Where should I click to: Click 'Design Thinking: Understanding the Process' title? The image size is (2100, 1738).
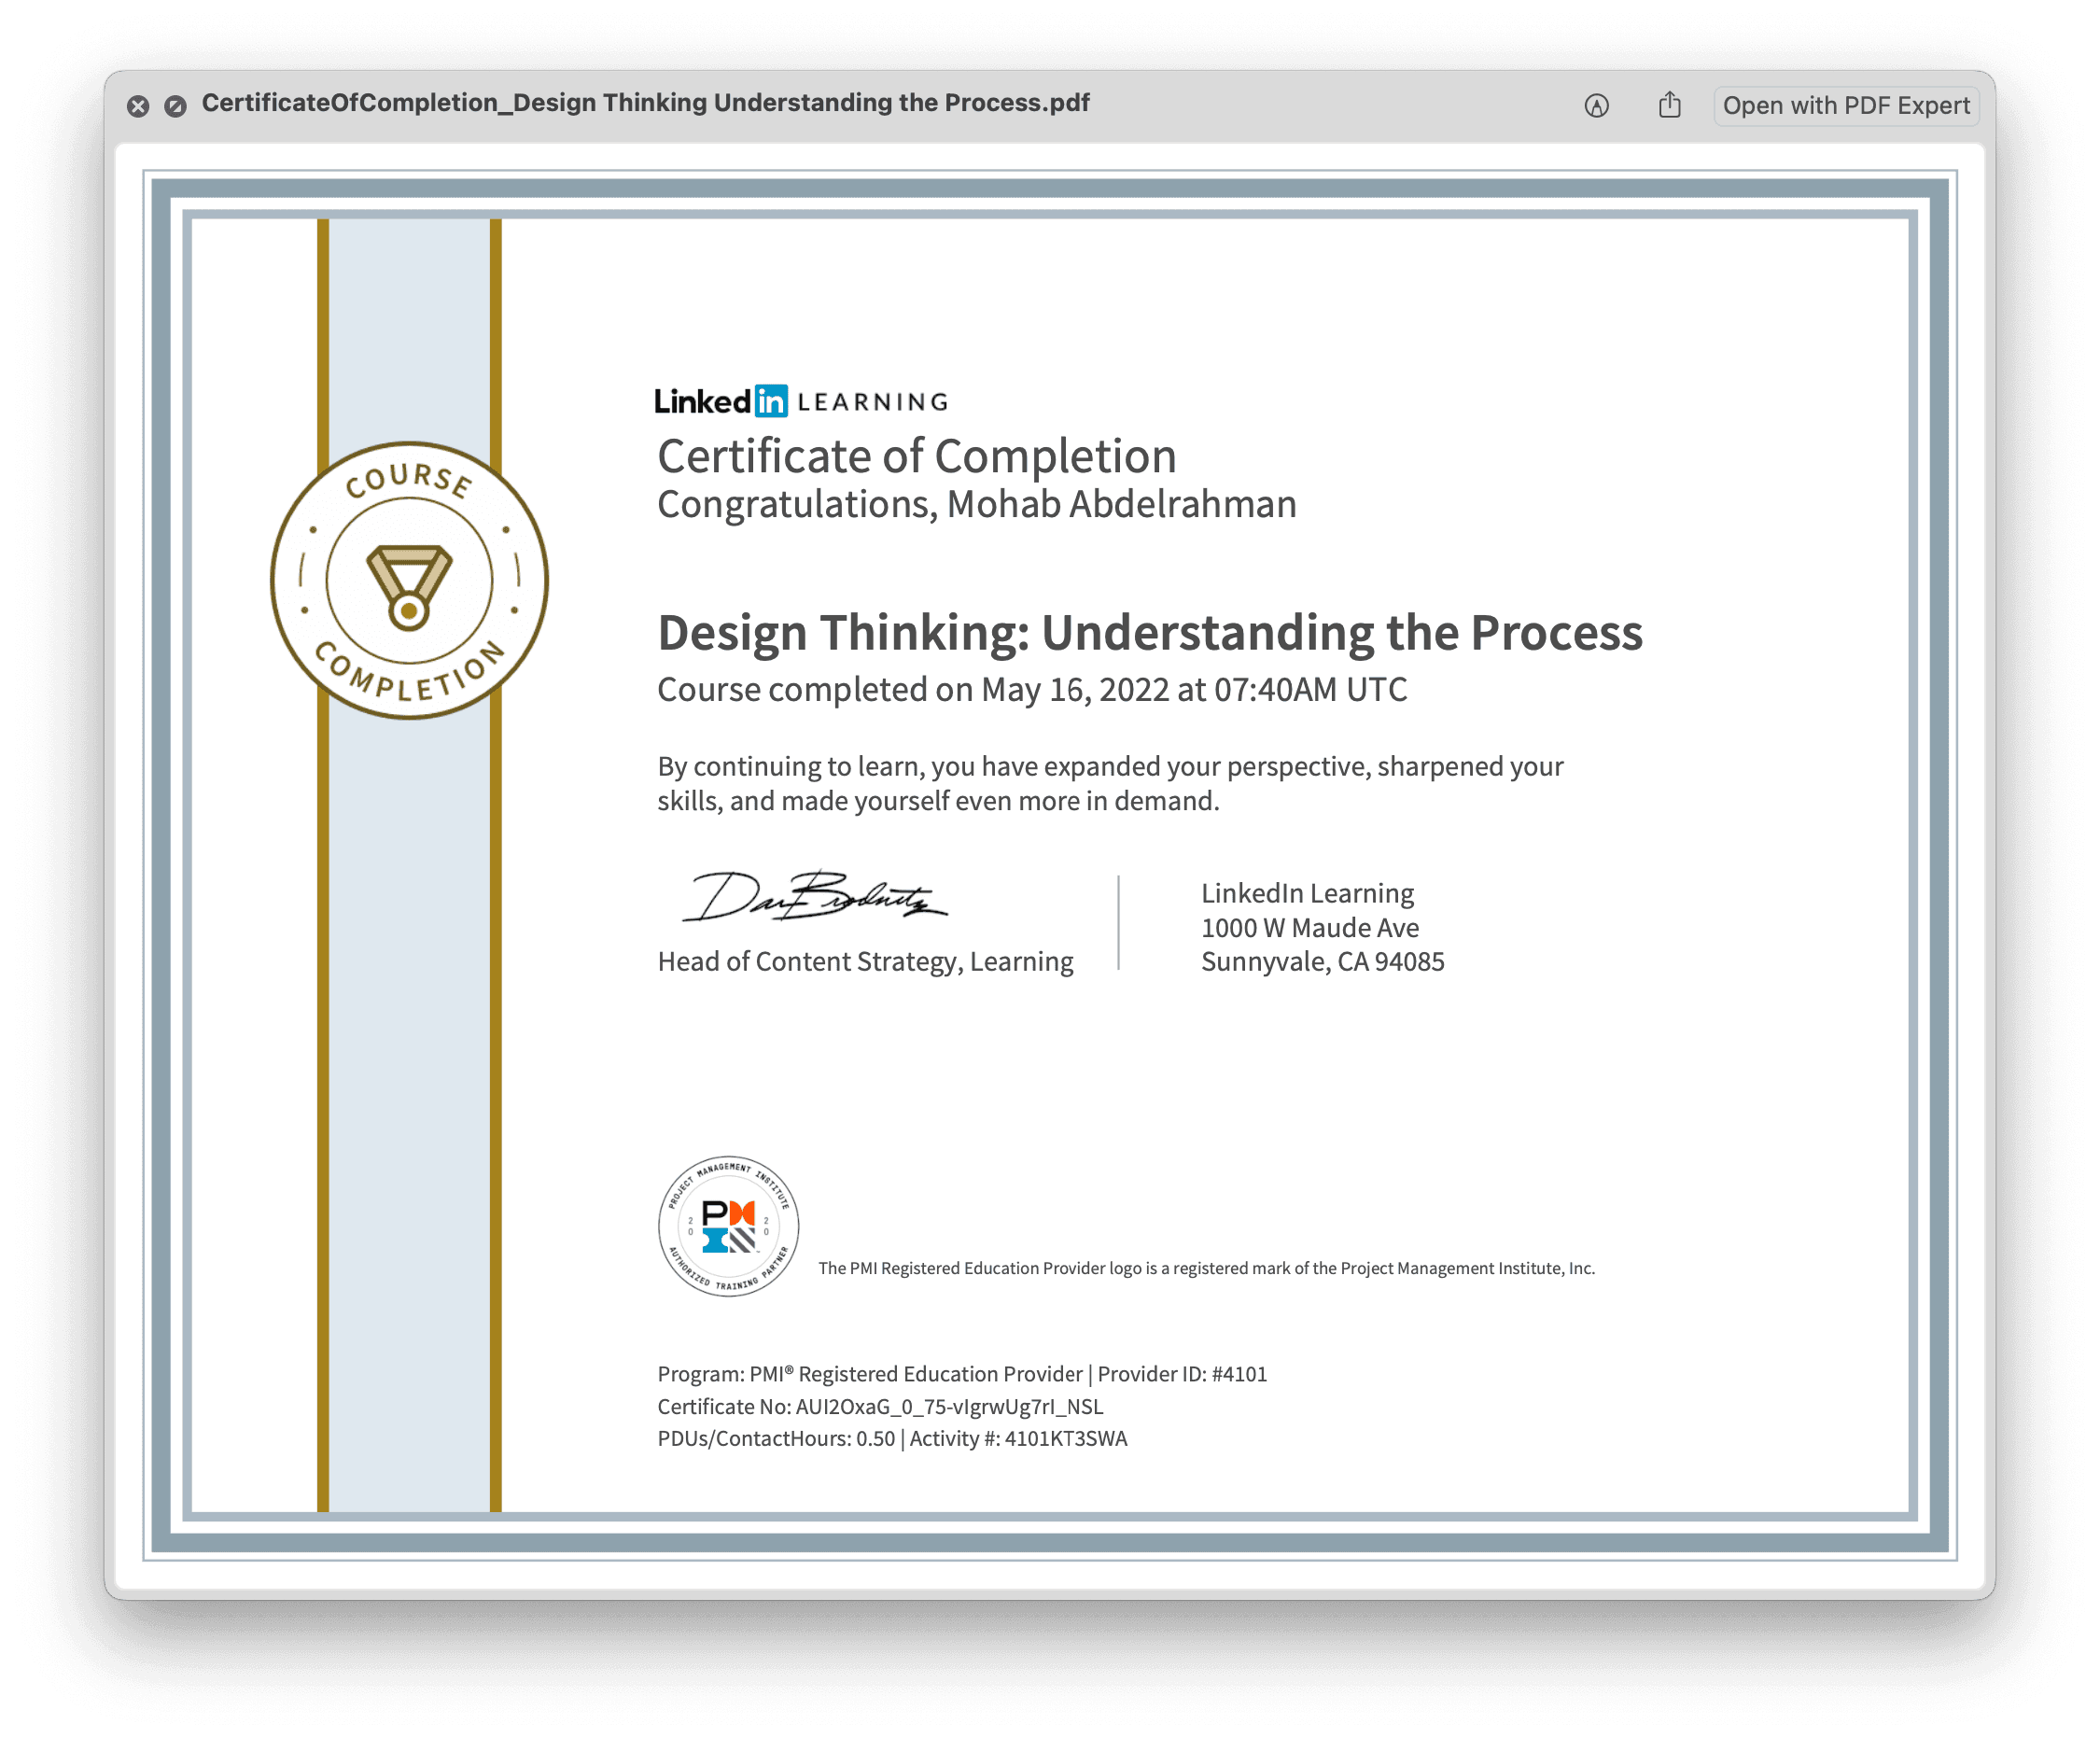(1149, 633)
